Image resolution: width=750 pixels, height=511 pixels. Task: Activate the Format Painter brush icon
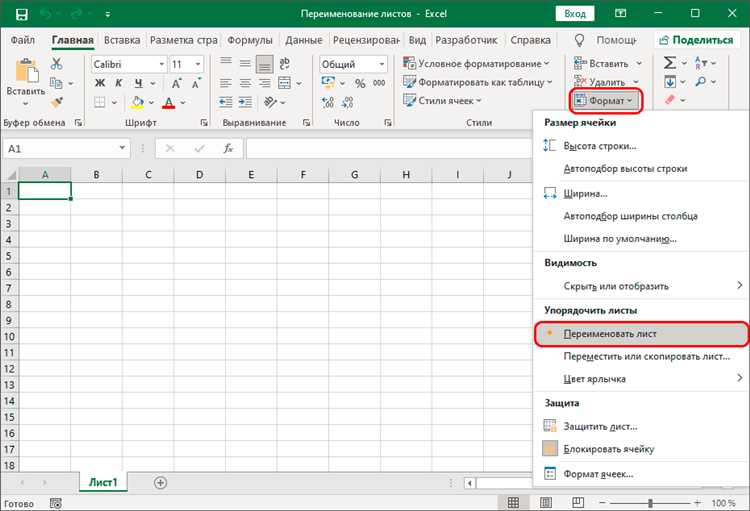pos(56,102)
